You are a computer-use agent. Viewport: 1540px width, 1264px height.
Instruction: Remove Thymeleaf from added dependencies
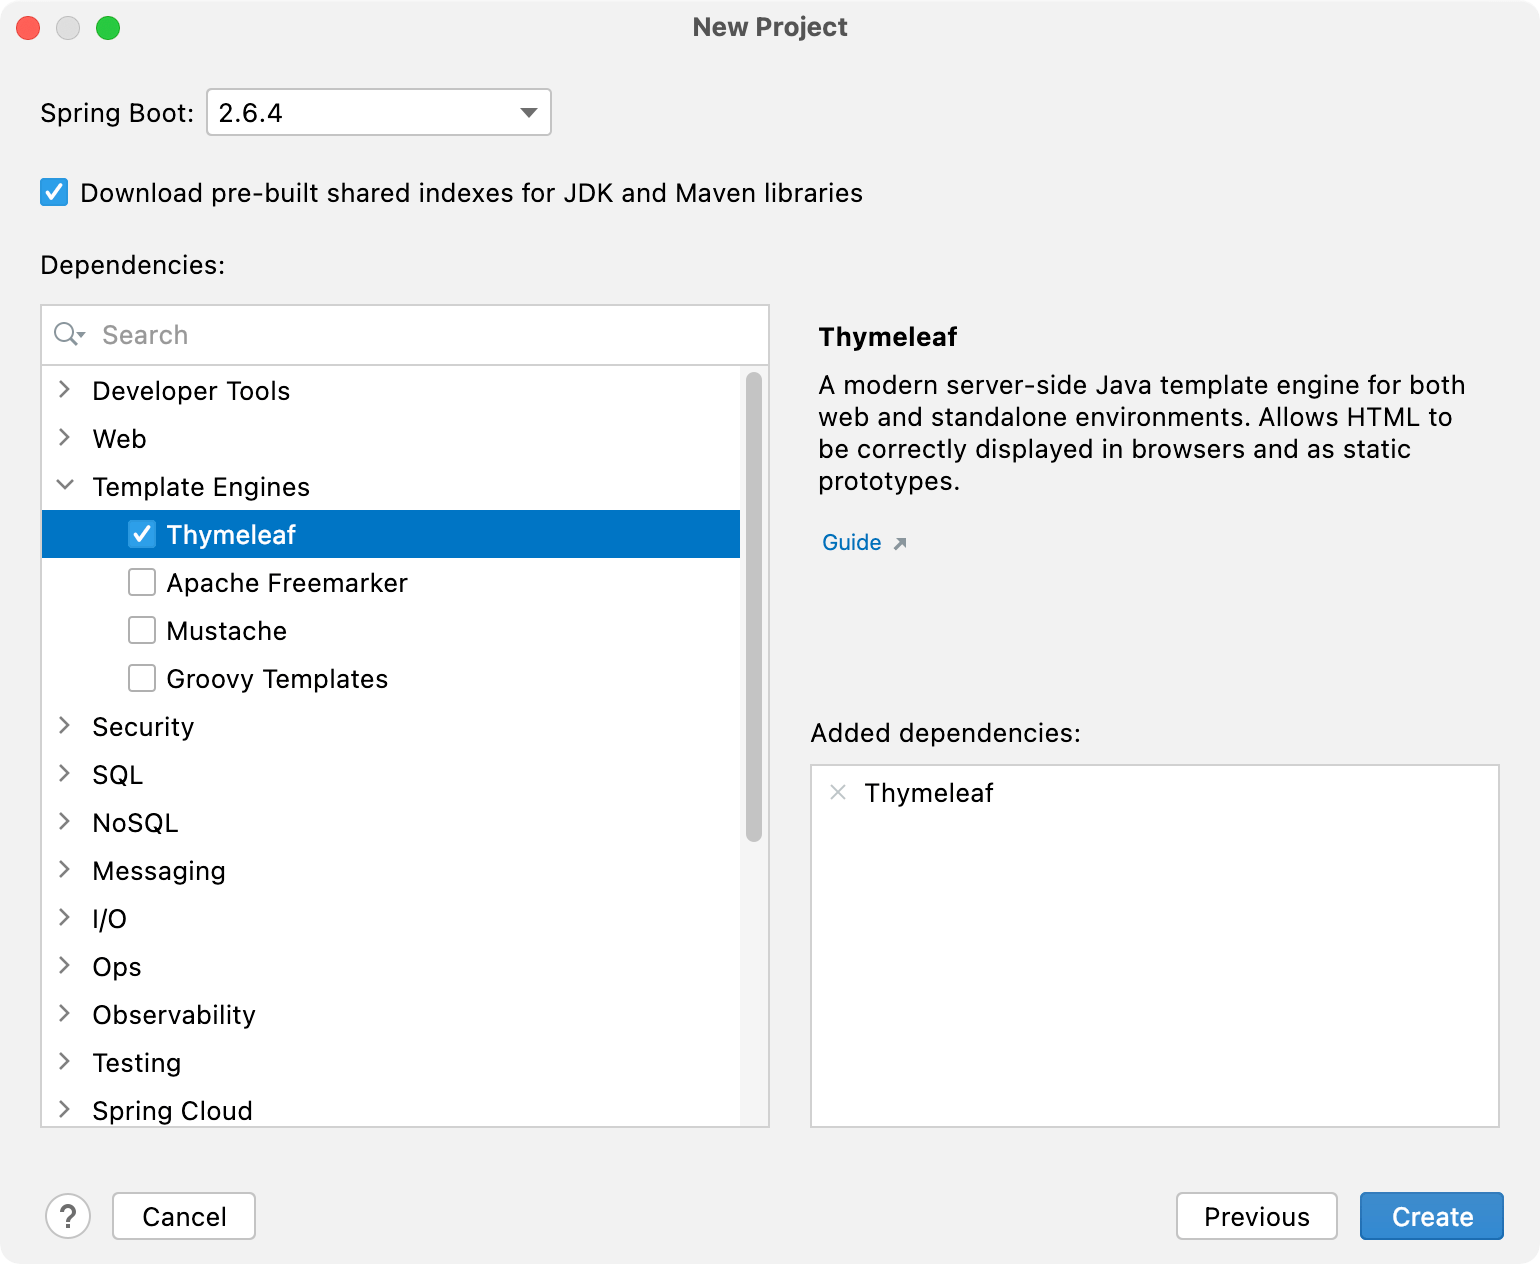click(x=837, y=792)
